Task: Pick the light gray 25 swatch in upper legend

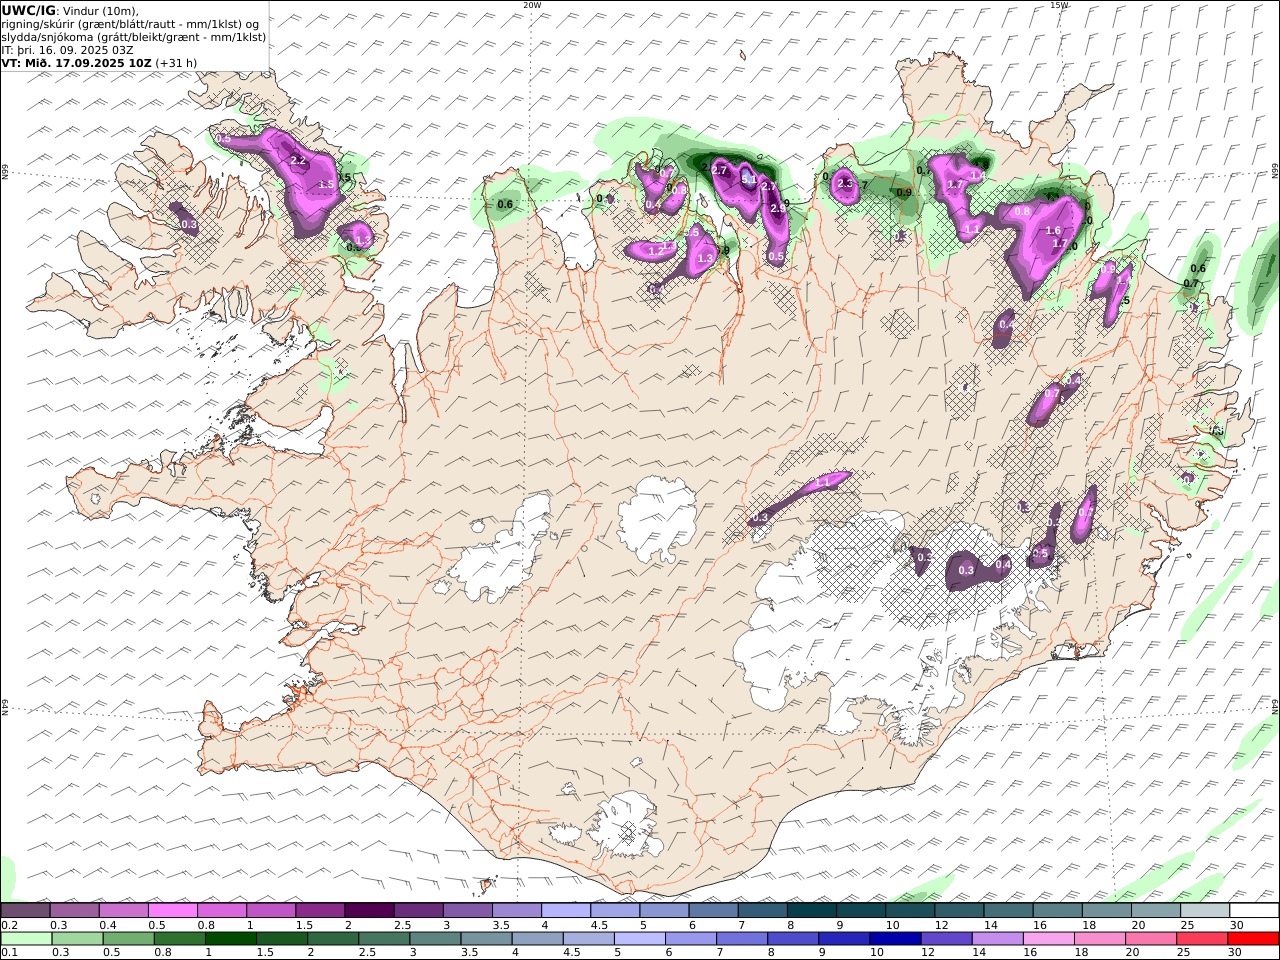Action: tap(1205, 911)
